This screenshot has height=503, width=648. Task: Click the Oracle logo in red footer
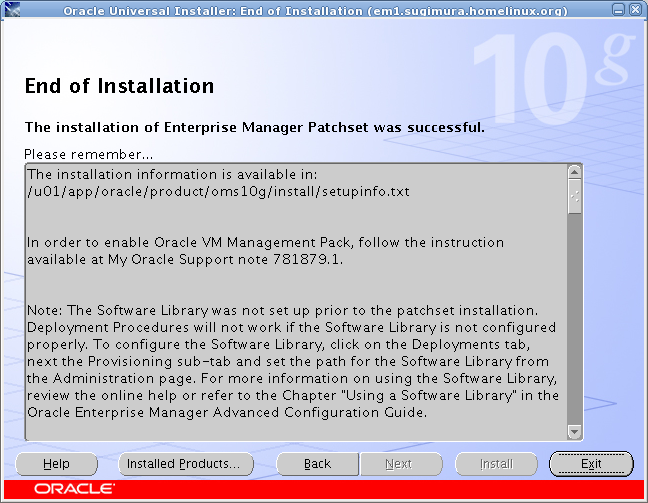coord(74,489)
